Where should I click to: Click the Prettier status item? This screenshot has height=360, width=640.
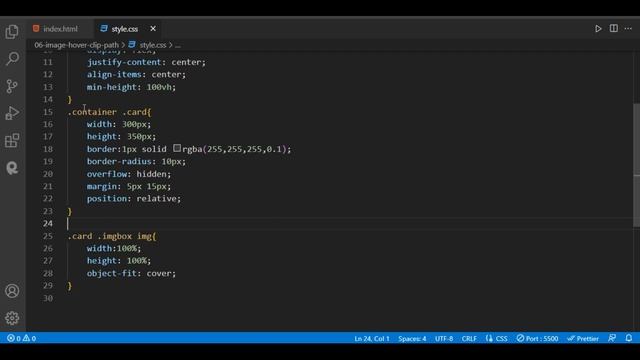point(583,338)
